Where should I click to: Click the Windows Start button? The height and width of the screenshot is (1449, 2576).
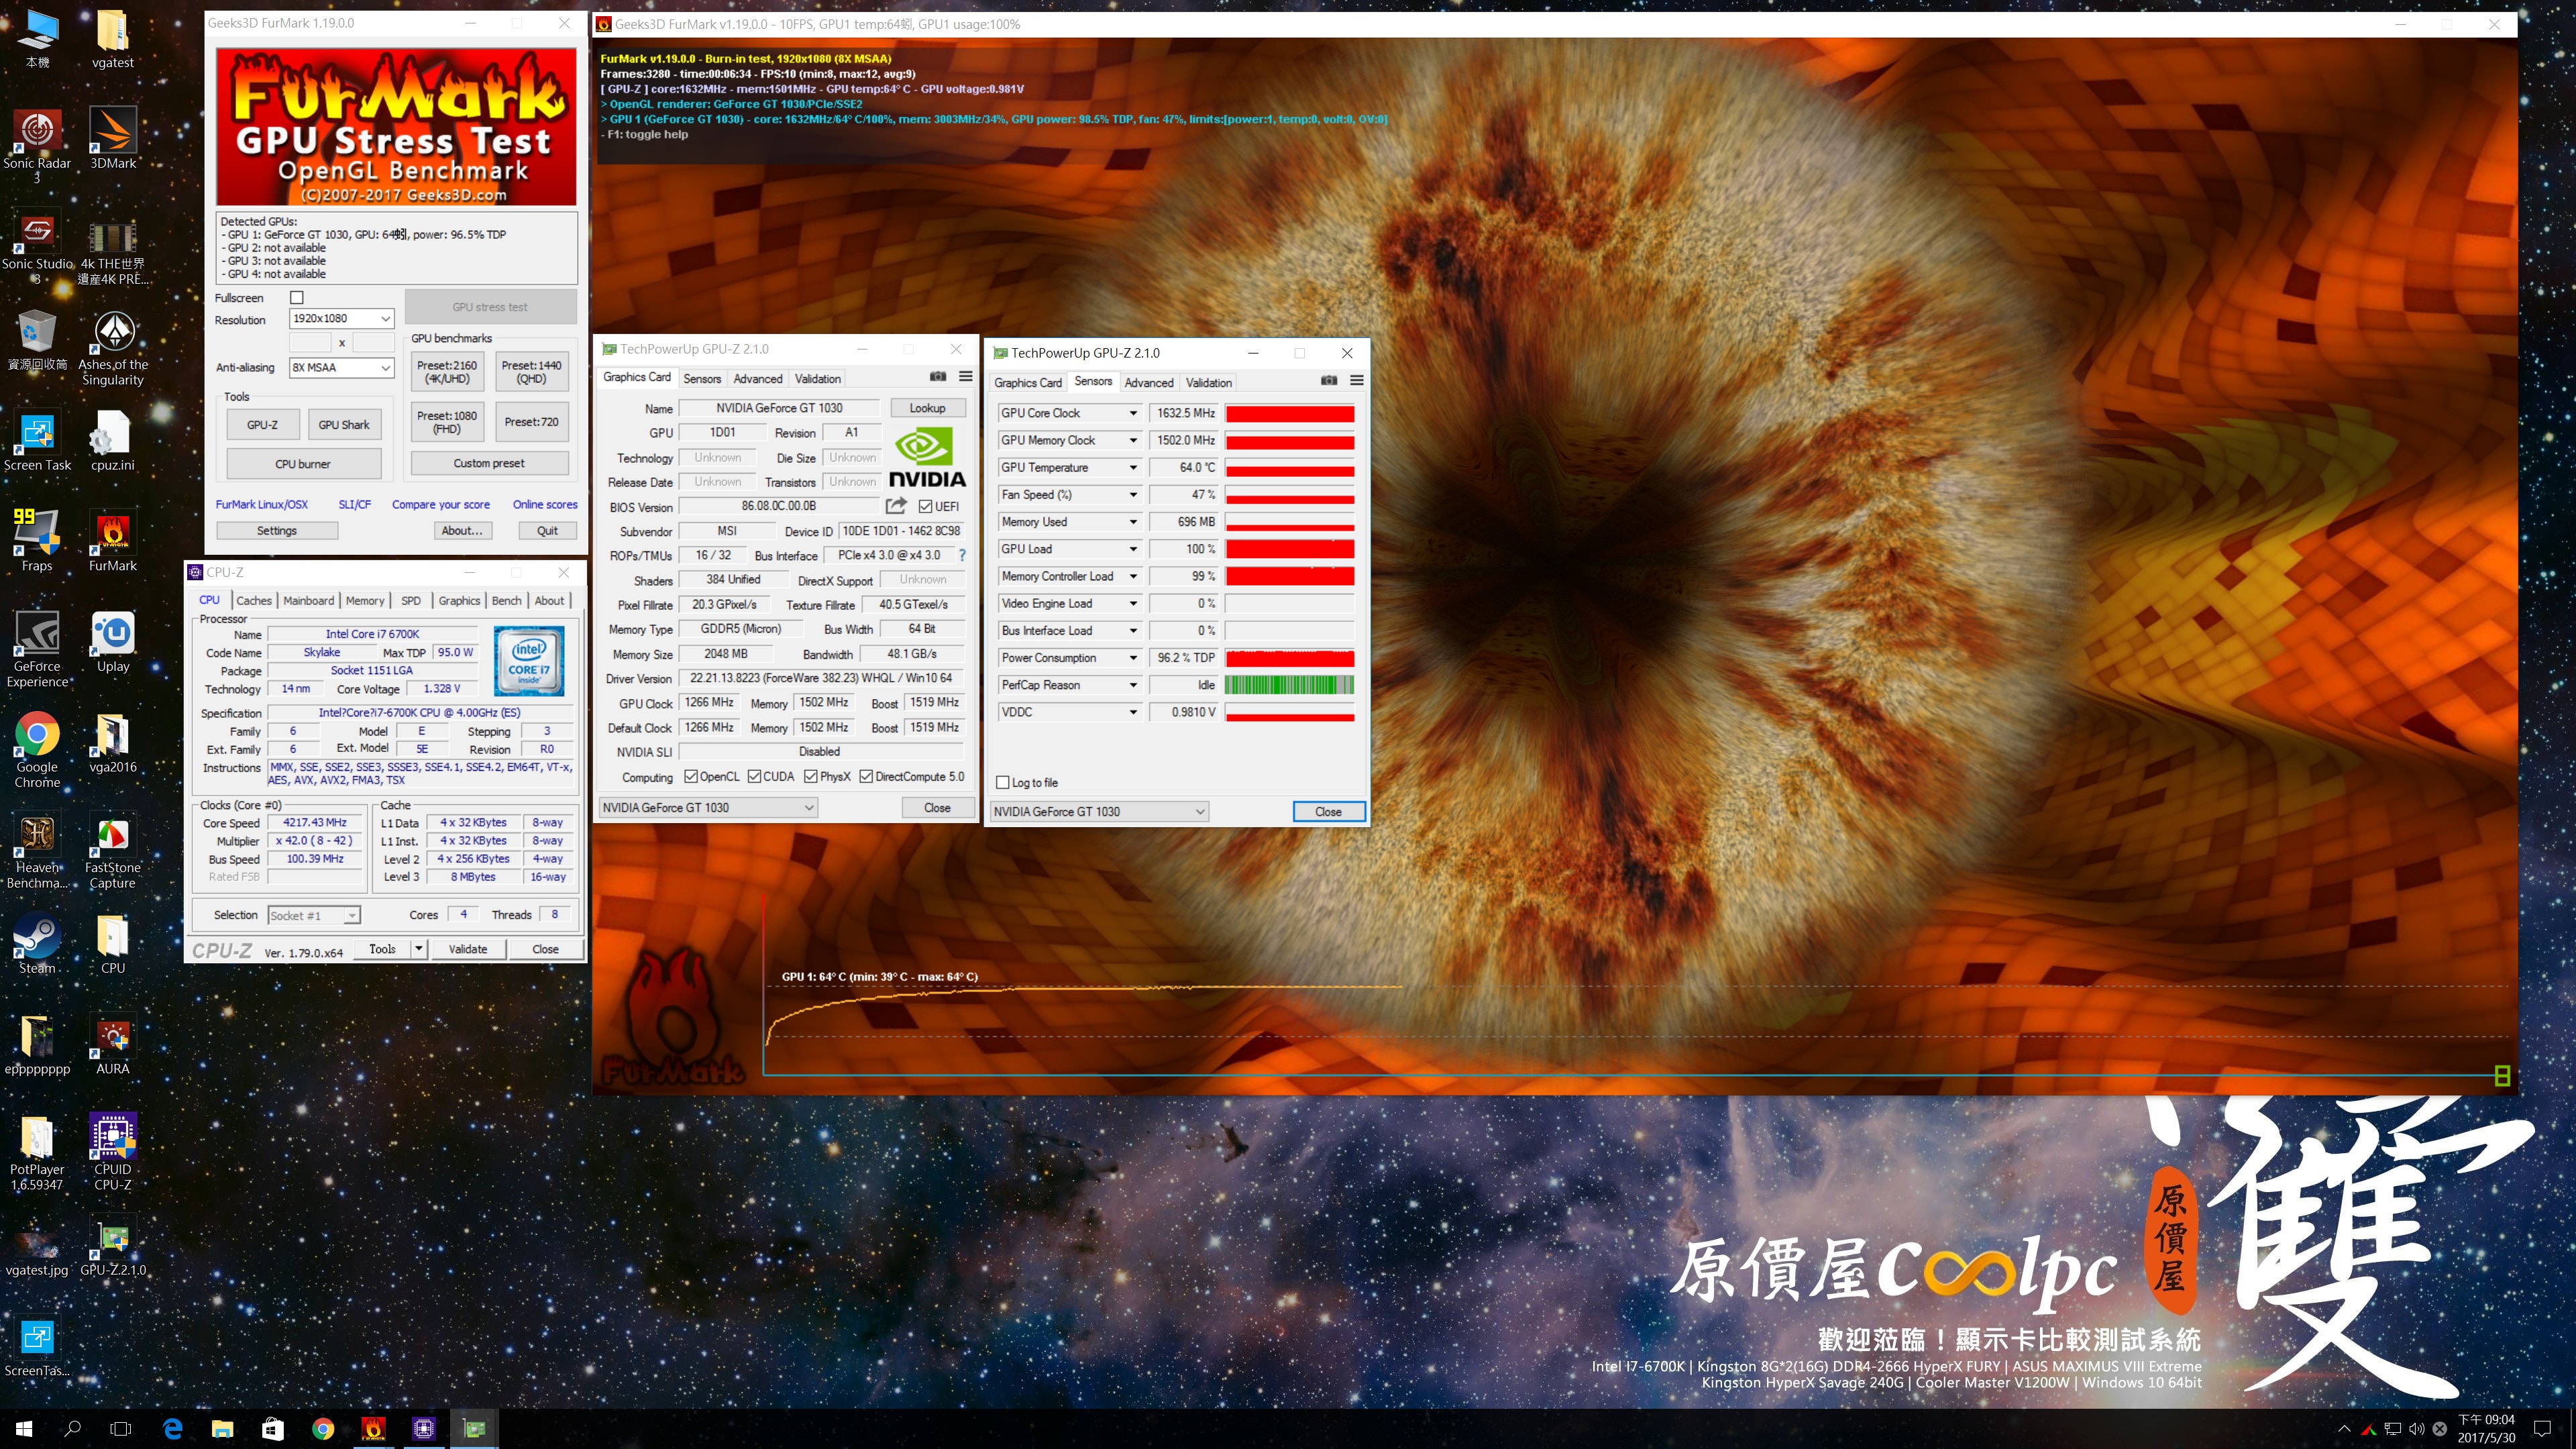[24, 1428]
